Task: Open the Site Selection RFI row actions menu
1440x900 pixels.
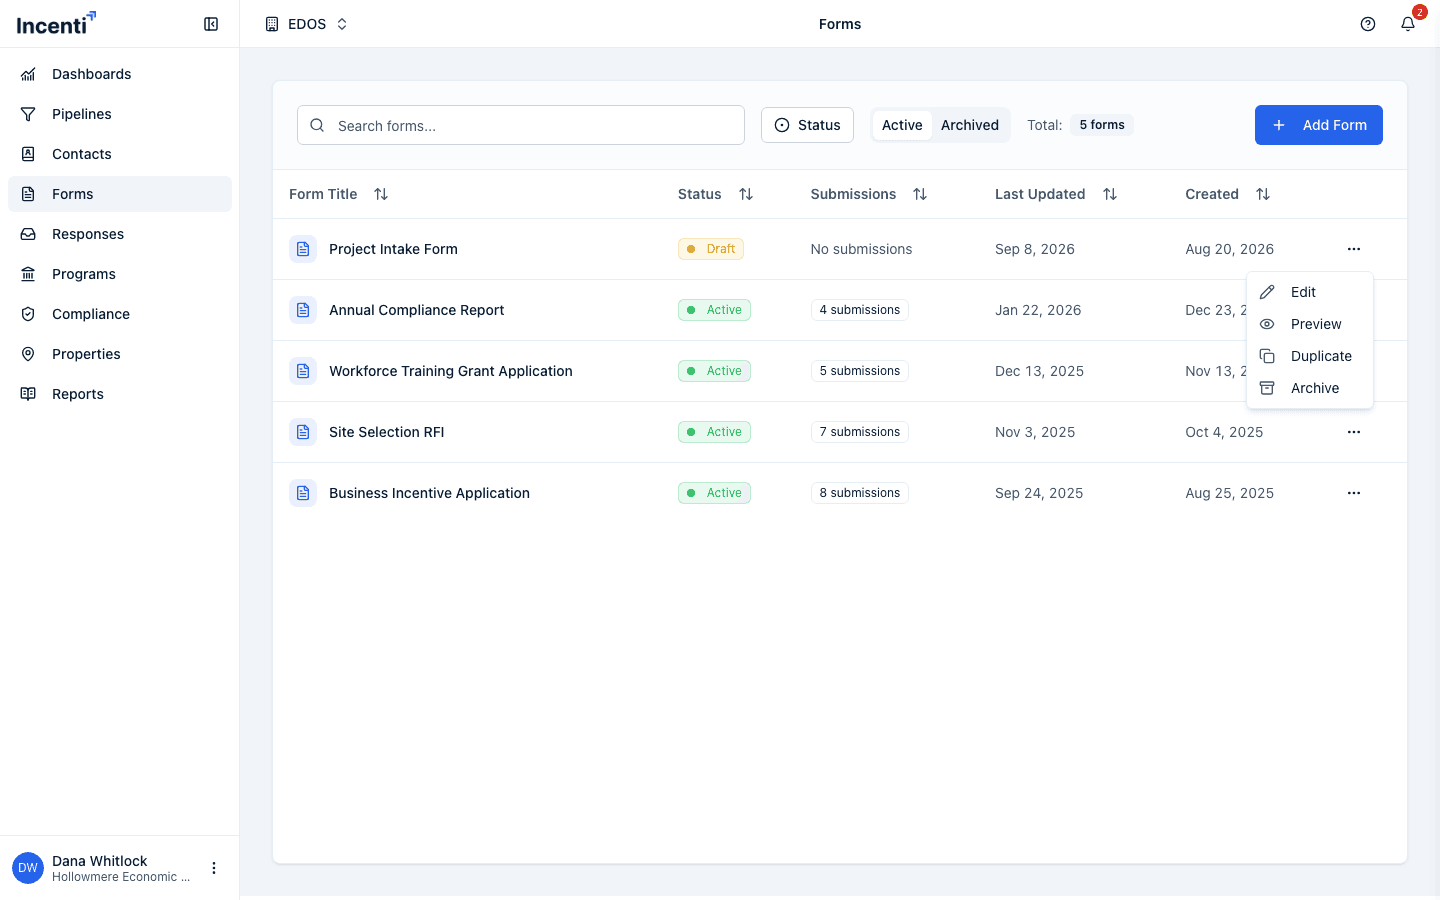Action: coord(1354,432)
